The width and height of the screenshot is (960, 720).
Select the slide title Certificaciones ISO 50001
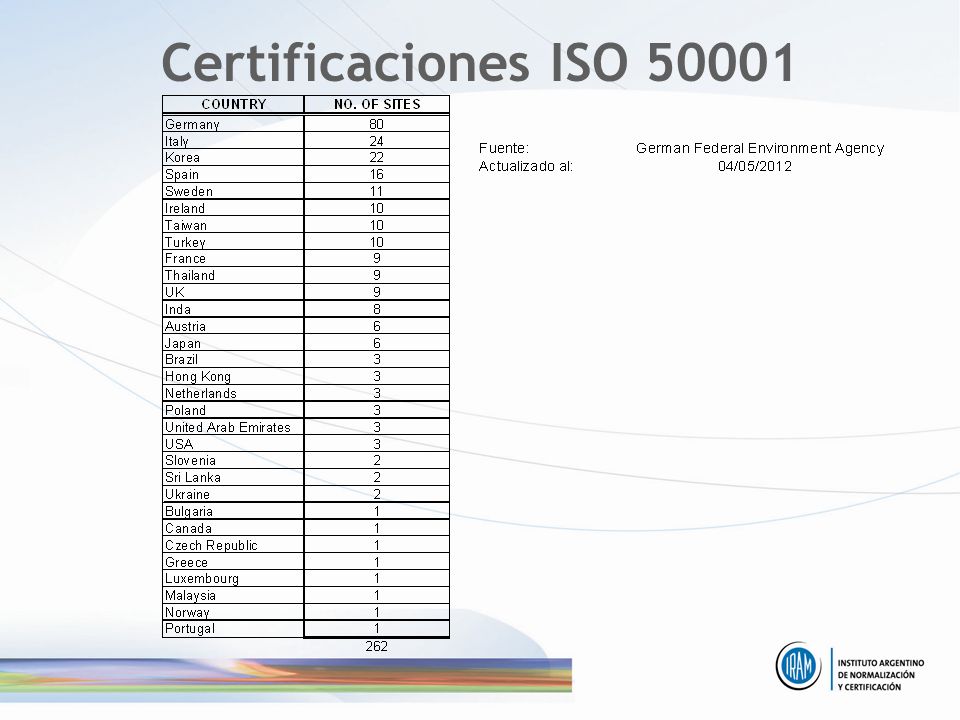tap(479, 62)
